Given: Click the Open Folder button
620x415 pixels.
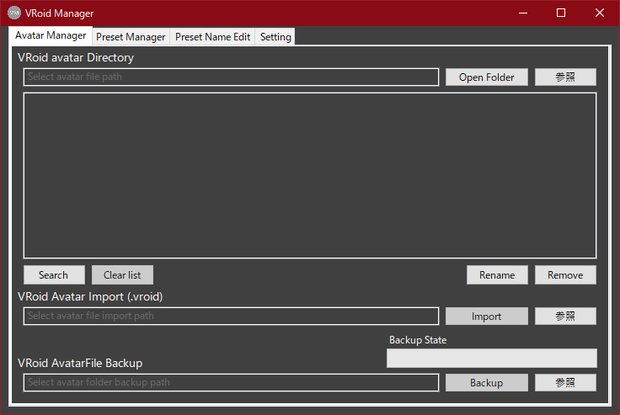Looking at the screenshot, I should coord(486,77).
